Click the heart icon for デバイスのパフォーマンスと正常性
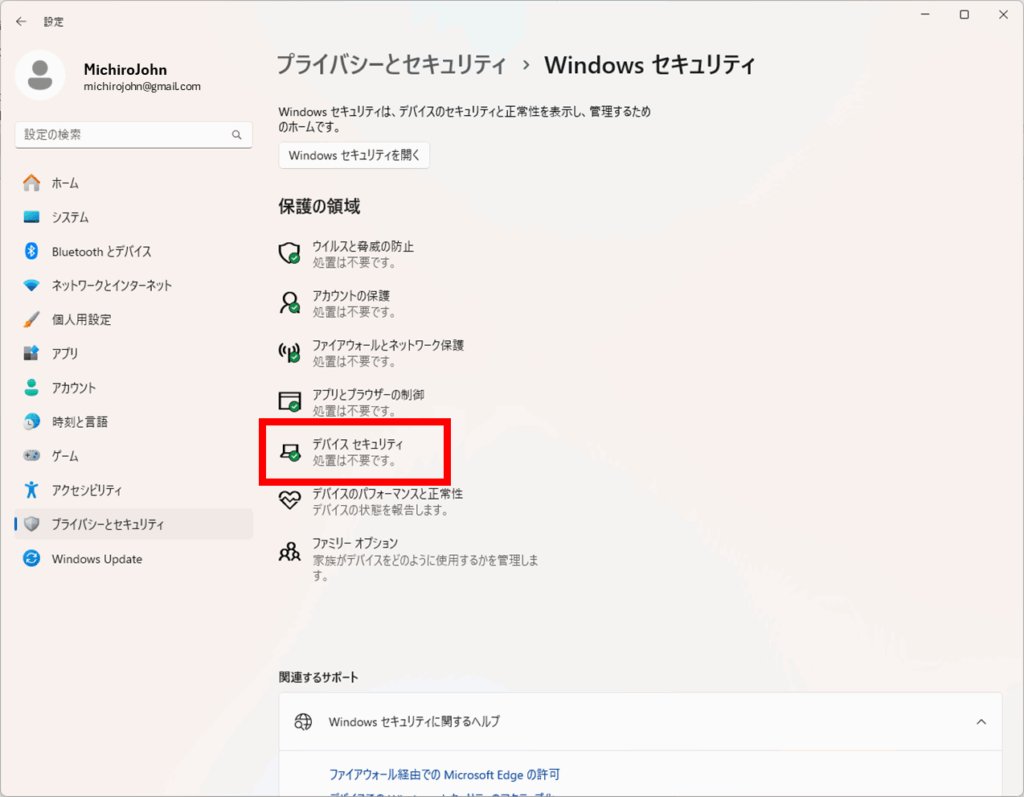Image resolution: width=1024 pixels, height=797 pixels. coord(289,500)
